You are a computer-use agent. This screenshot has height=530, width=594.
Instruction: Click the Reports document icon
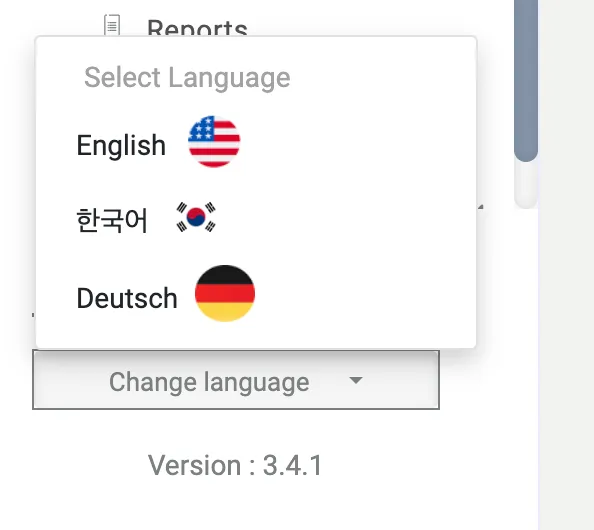click(112, 25)
